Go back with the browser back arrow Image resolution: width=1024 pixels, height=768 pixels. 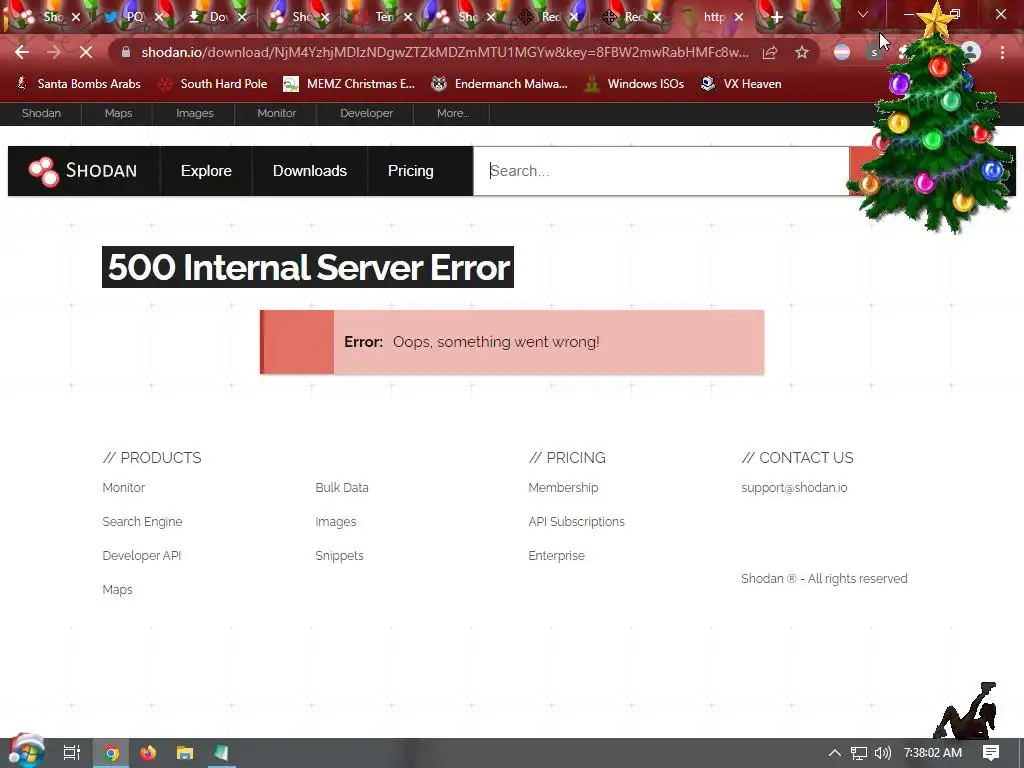pyautogui.click(x=22, y=52)
